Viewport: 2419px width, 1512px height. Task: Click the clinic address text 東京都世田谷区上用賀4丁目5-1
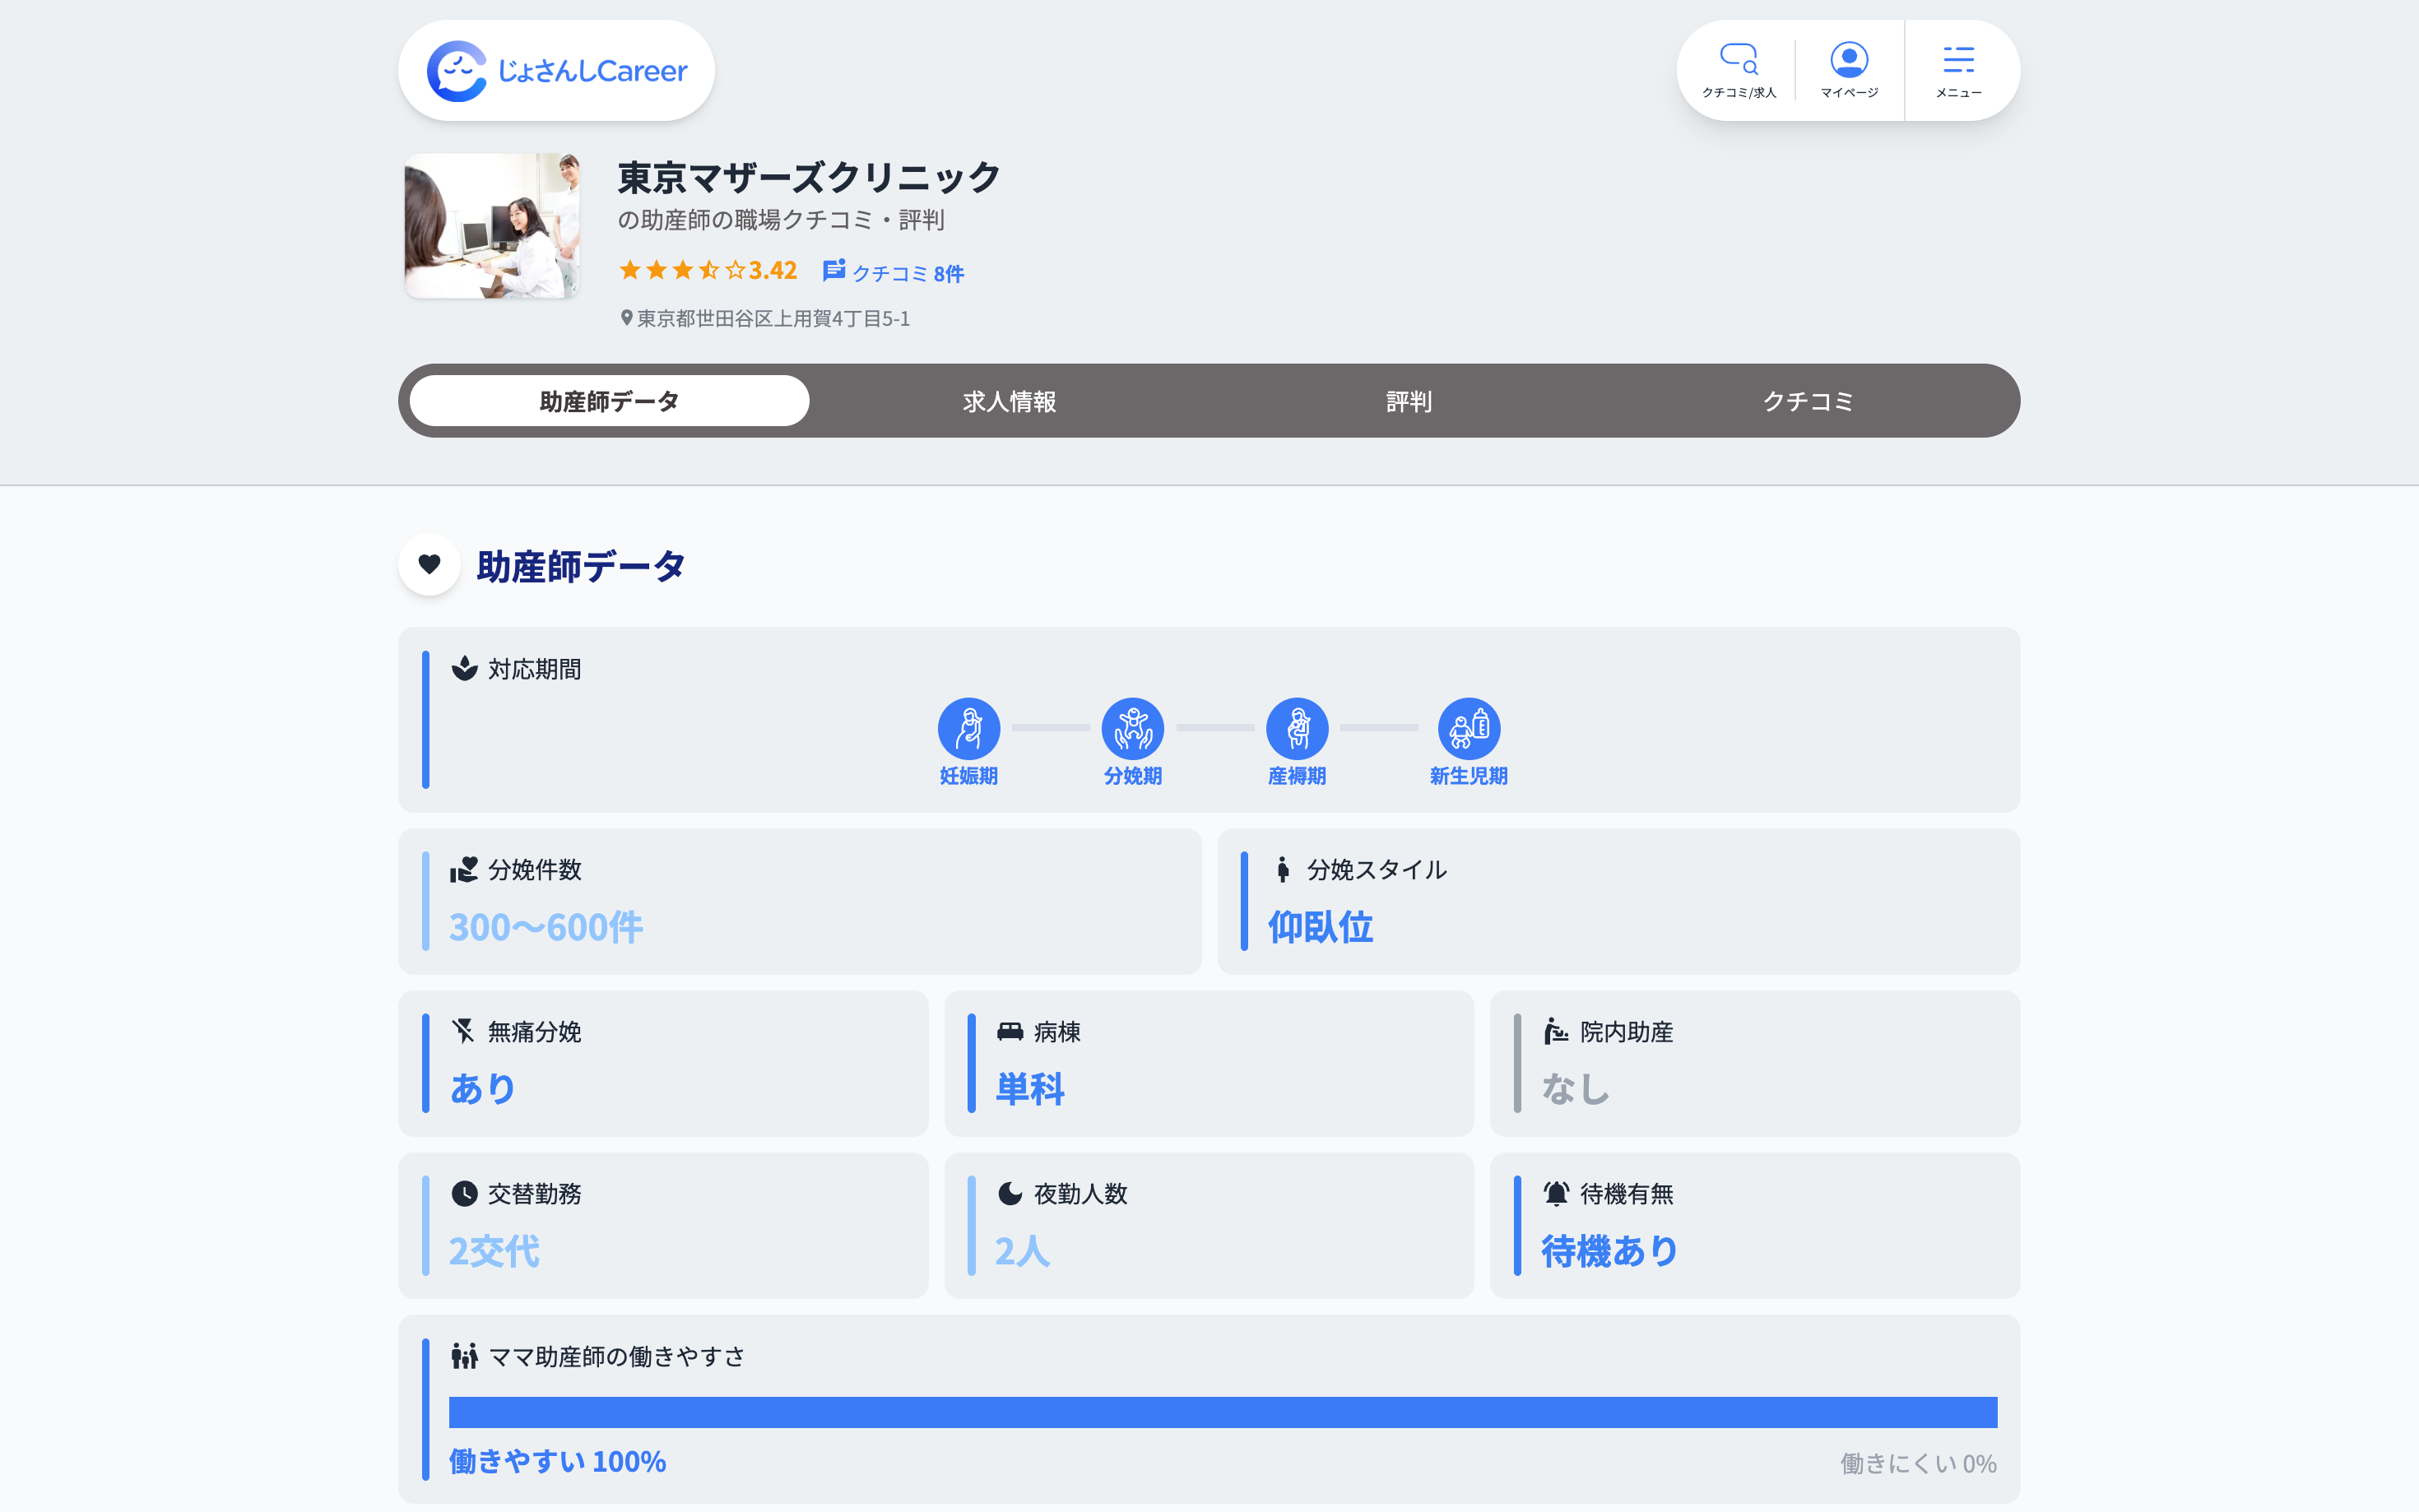pos(773,318)
